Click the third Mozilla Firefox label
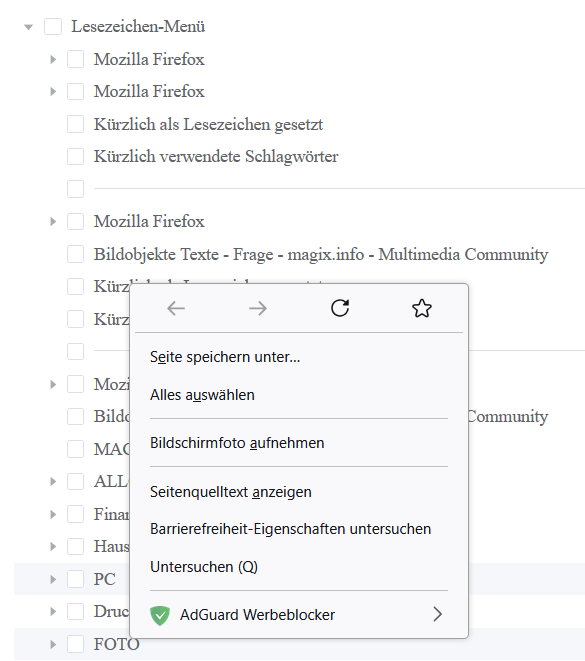 pos(149,221)
